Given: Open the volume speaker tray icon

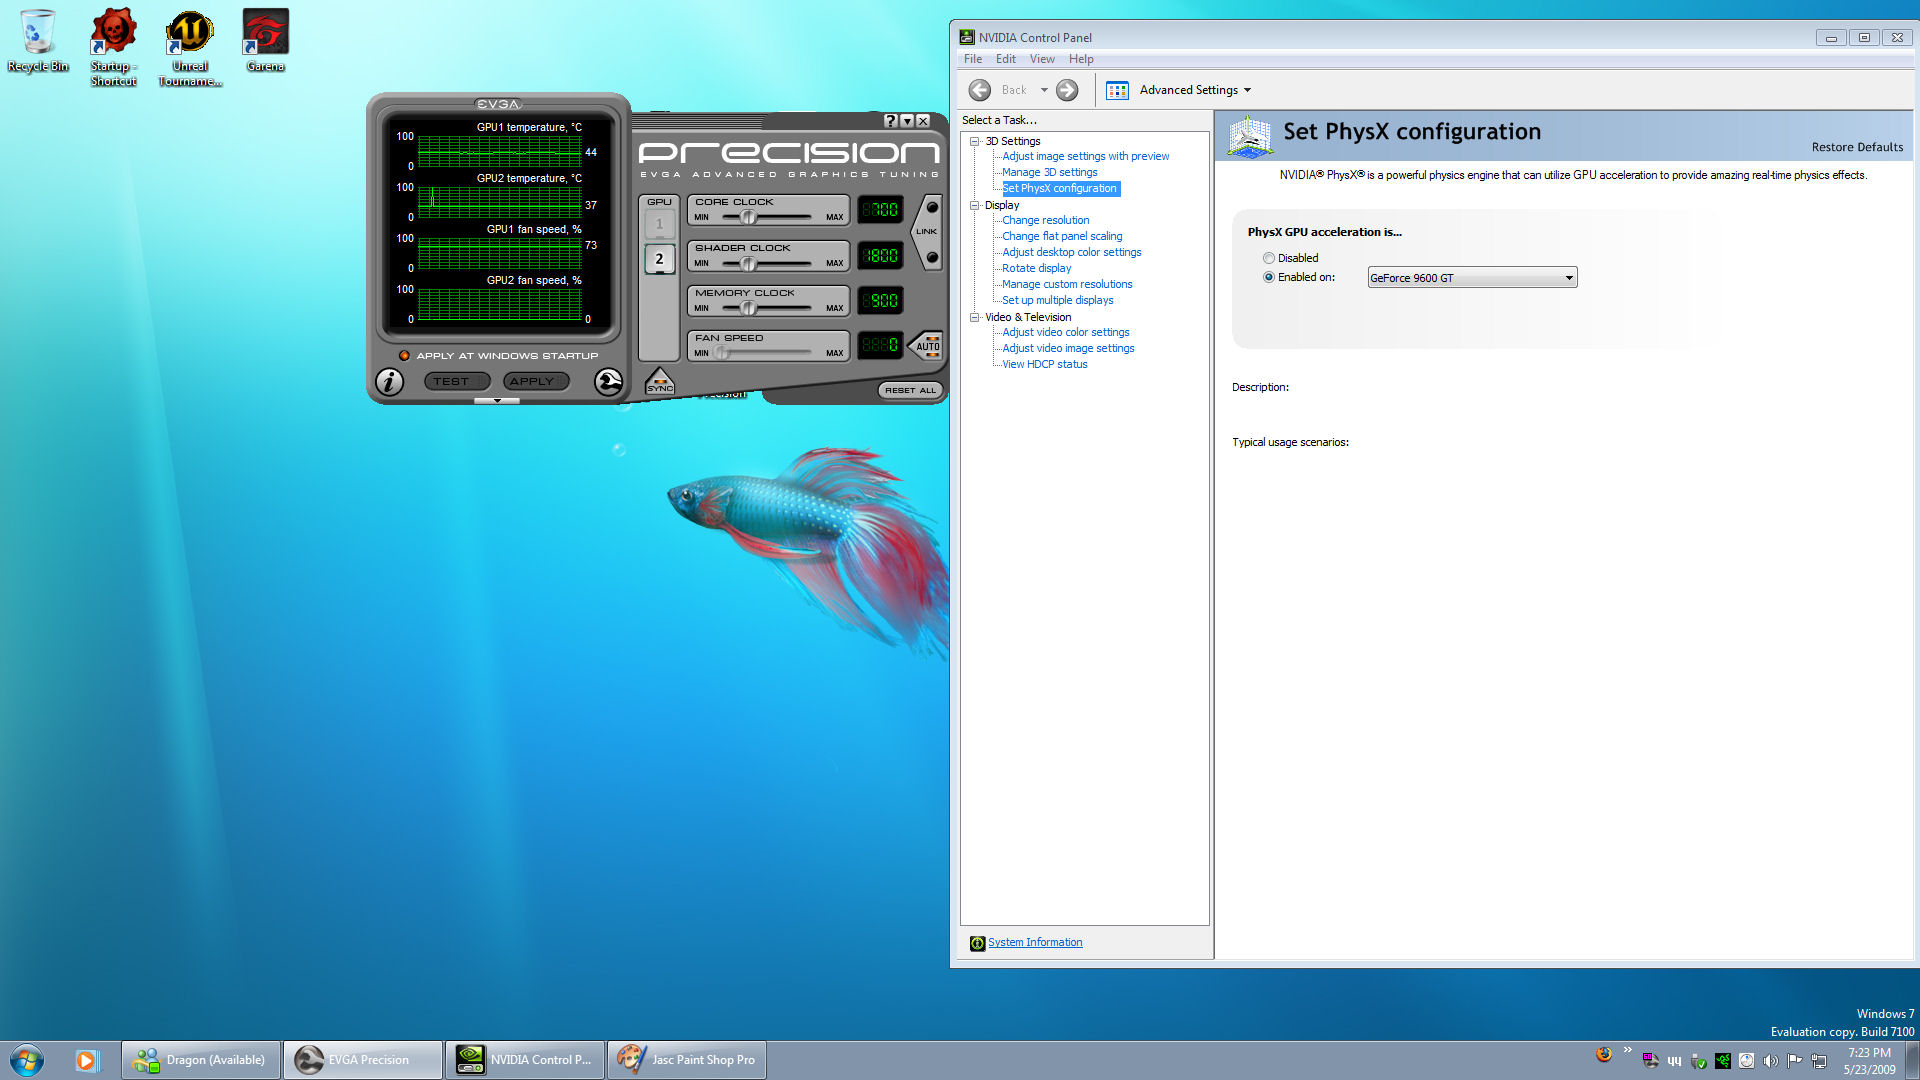Looking at the screenshot, I should click(x=1770, y=1061).
